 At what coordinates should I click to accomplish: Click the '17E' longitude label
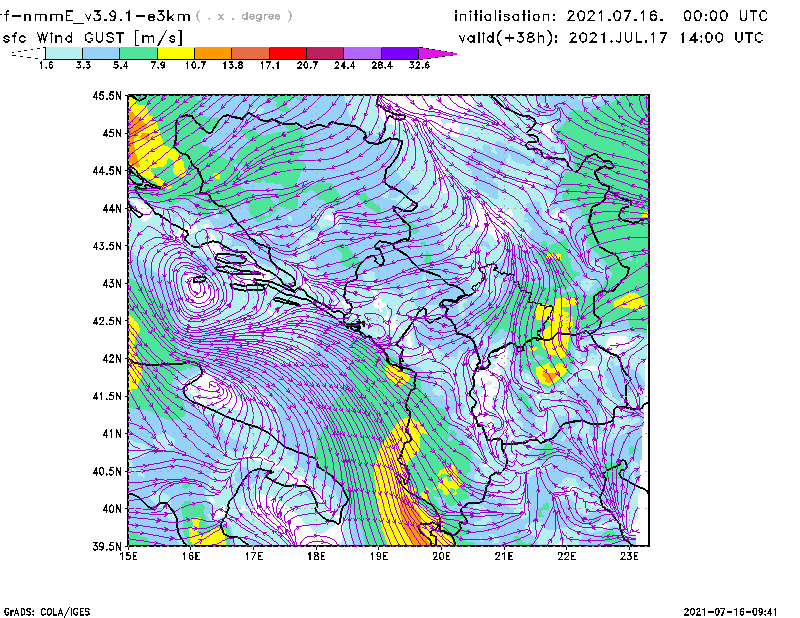tap(254, 556)
